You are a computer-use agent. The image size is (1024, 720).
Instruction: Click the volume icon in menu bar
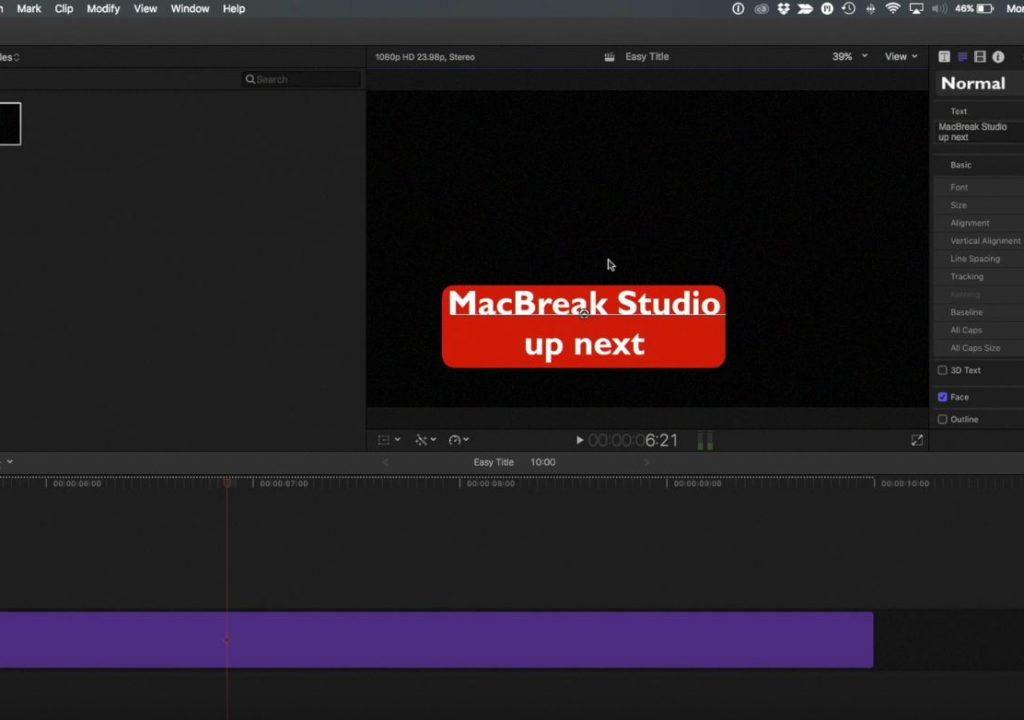tap(939, 8)
